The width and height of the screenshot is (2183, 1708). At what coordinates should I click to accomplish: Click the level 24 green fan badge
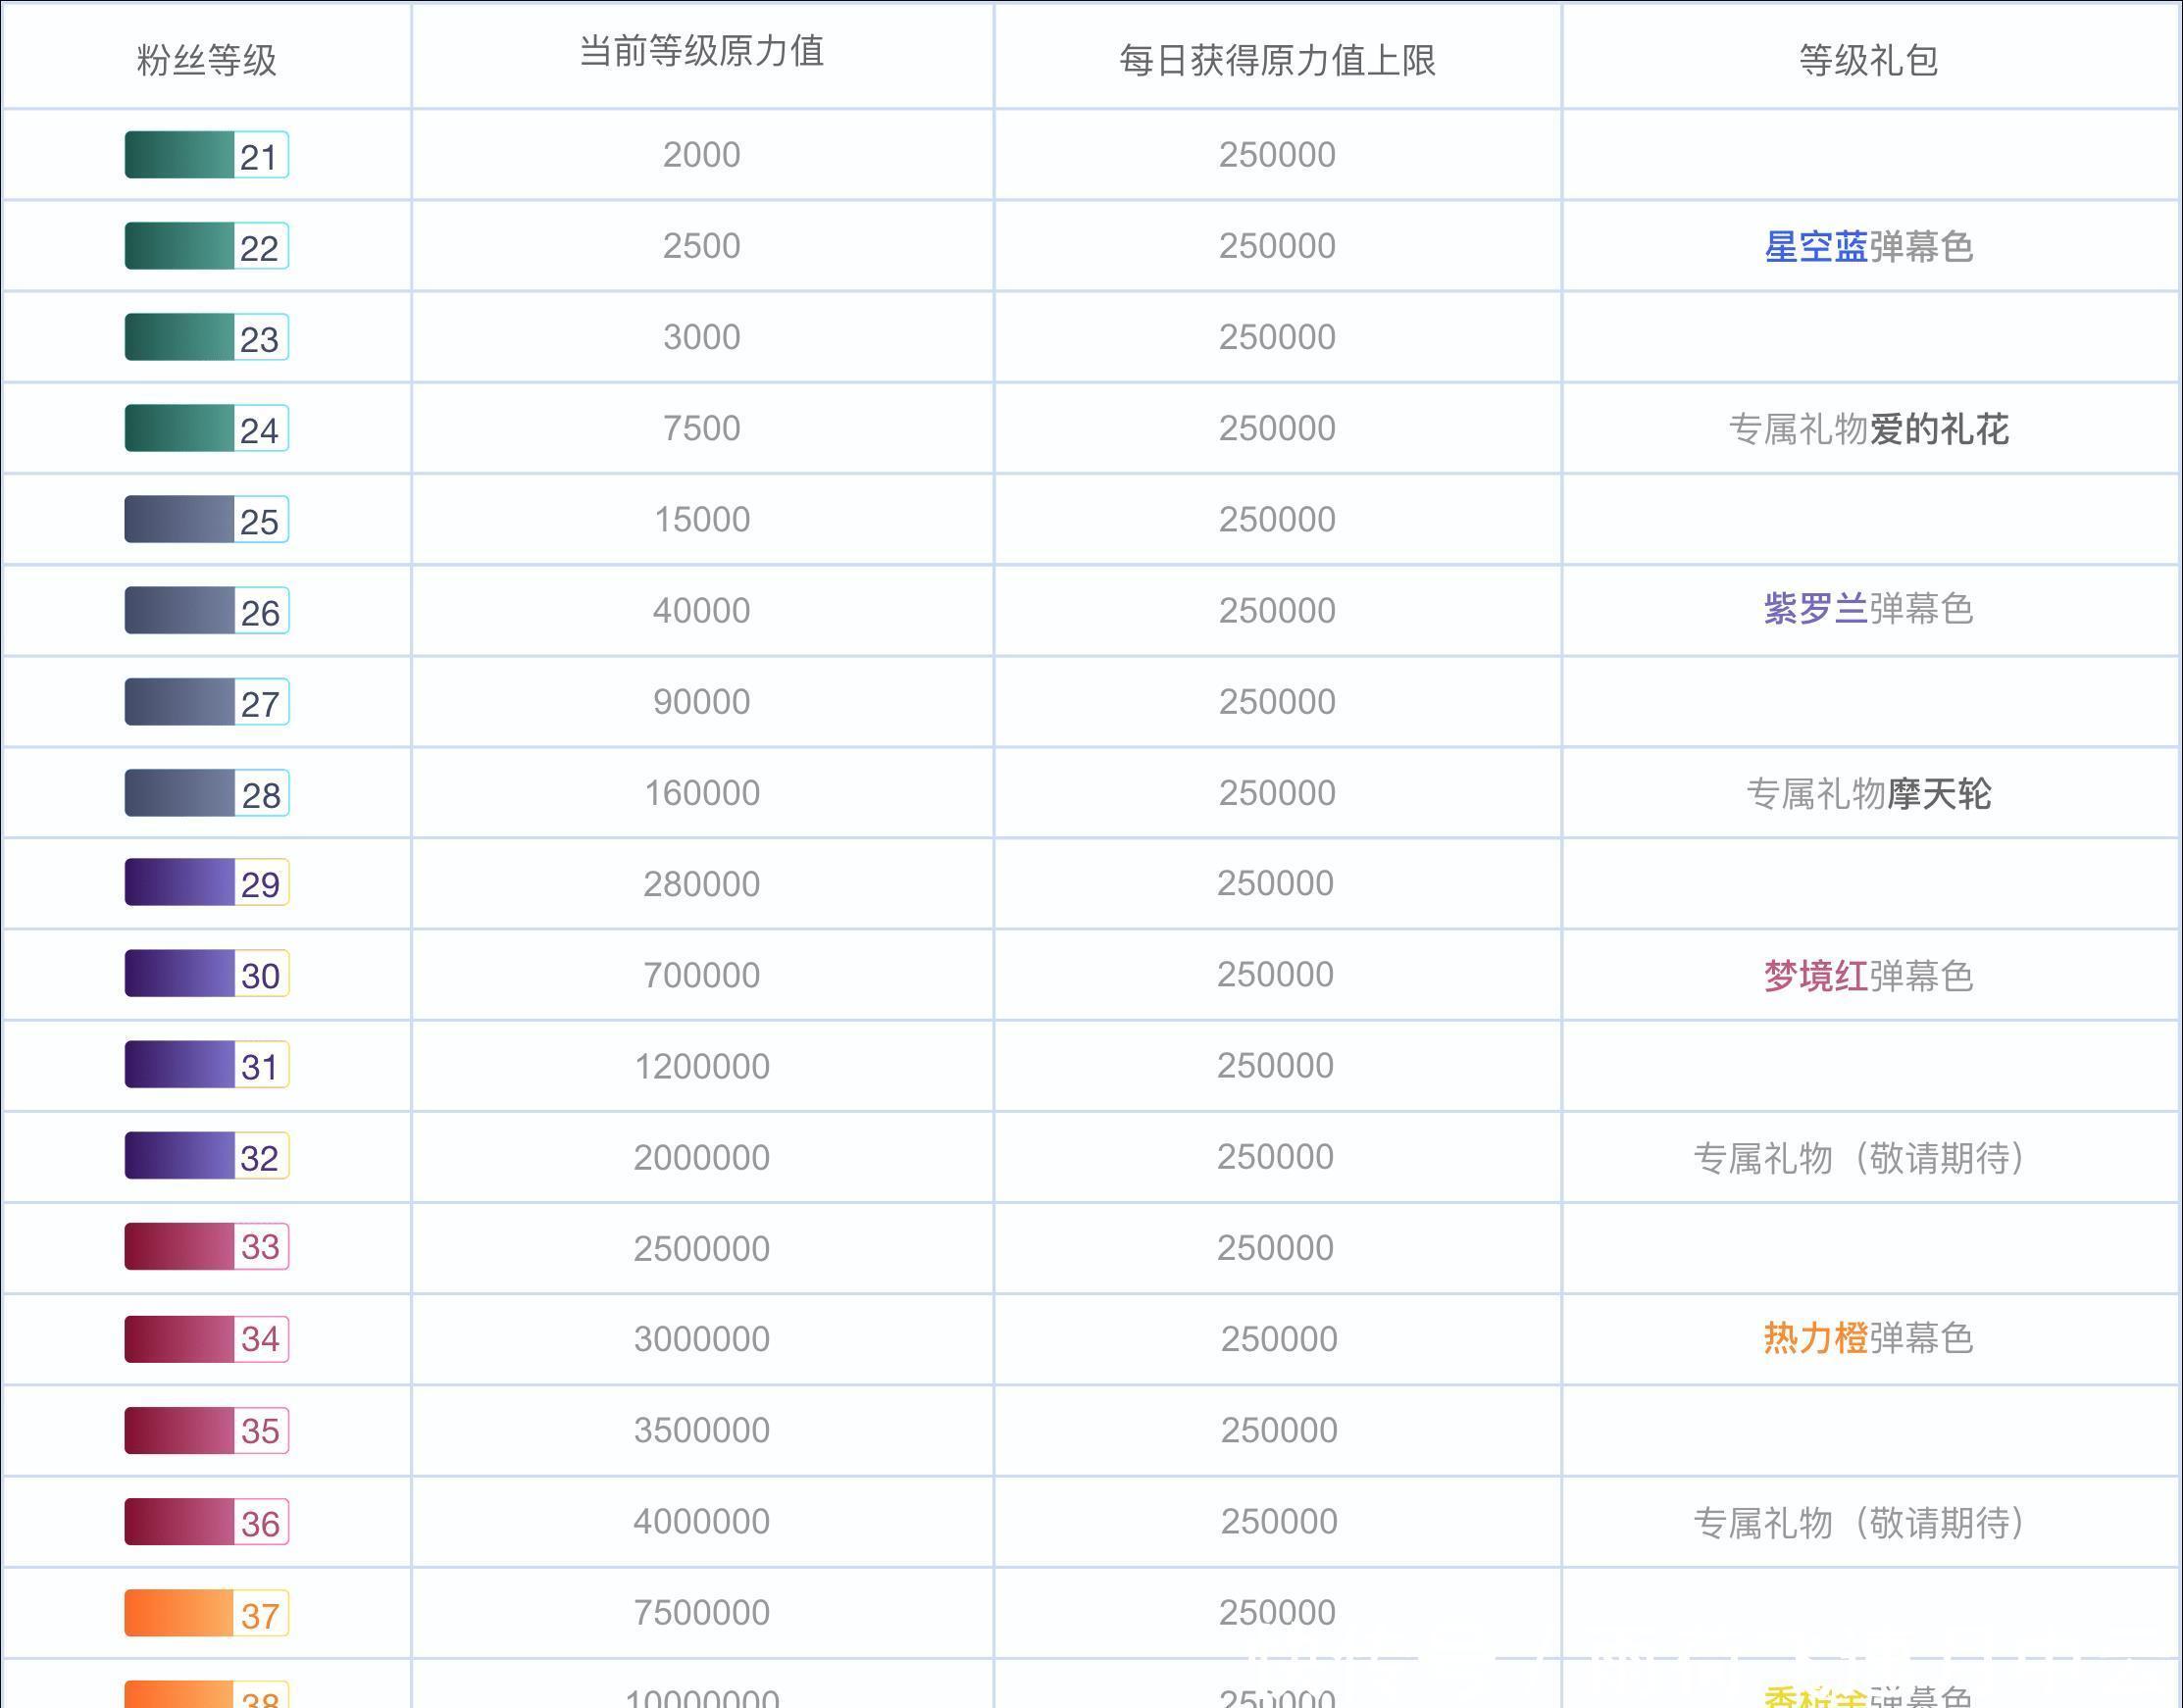205,428
